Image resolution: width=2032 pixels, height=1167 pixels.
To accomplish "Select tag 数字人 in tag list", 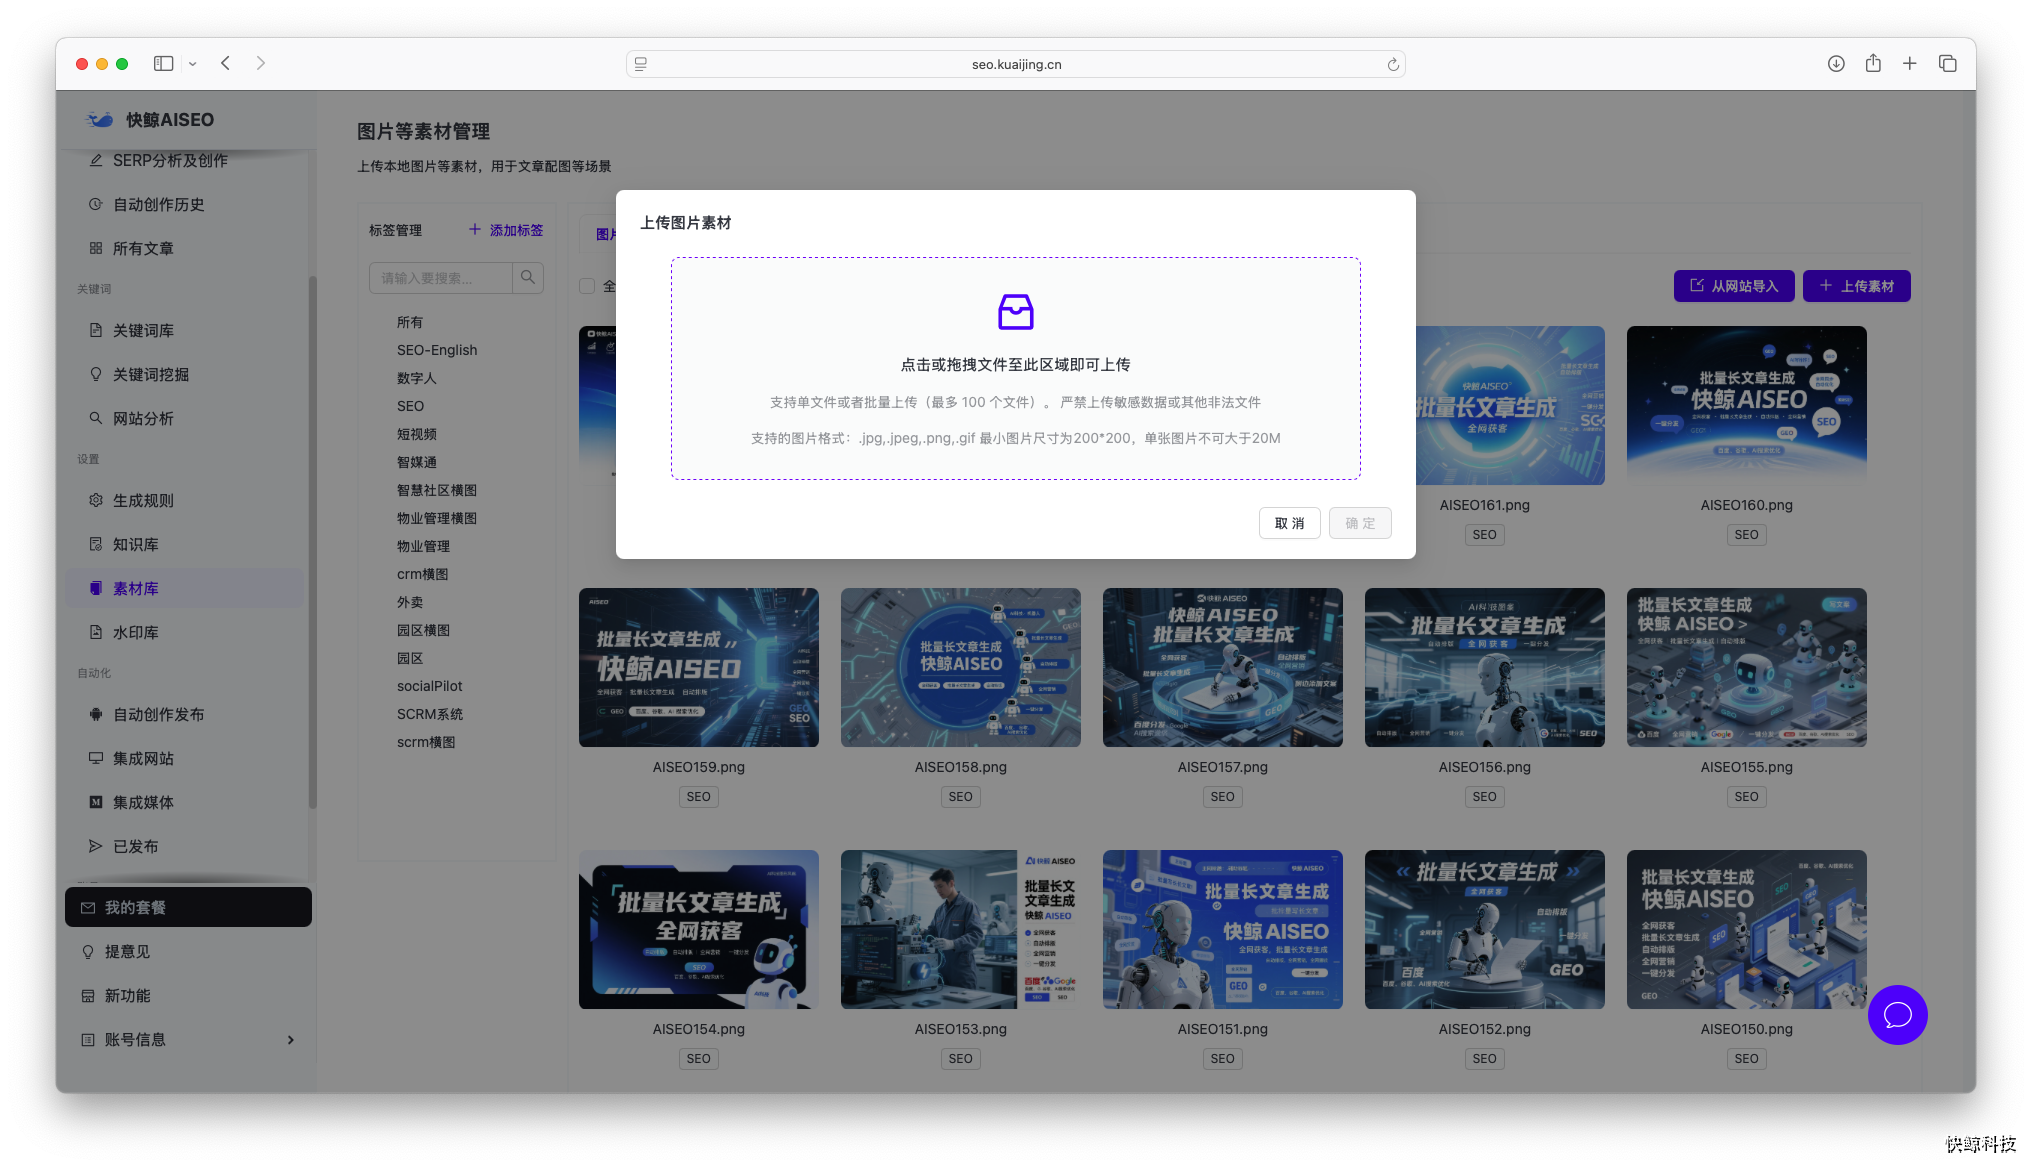I will [417, 378].
